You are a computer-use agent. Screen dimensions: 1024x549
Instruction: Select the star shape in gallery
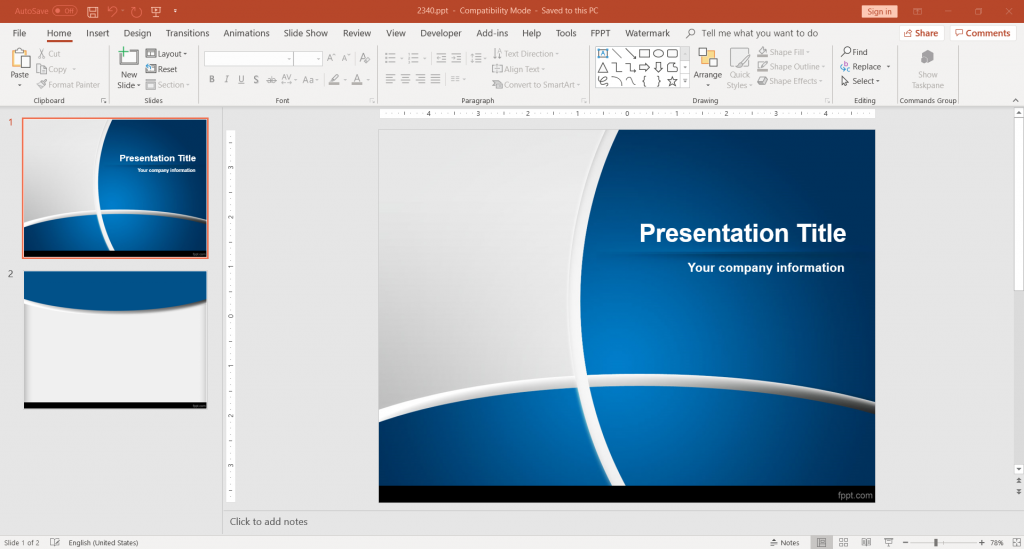tap(672, 81)
